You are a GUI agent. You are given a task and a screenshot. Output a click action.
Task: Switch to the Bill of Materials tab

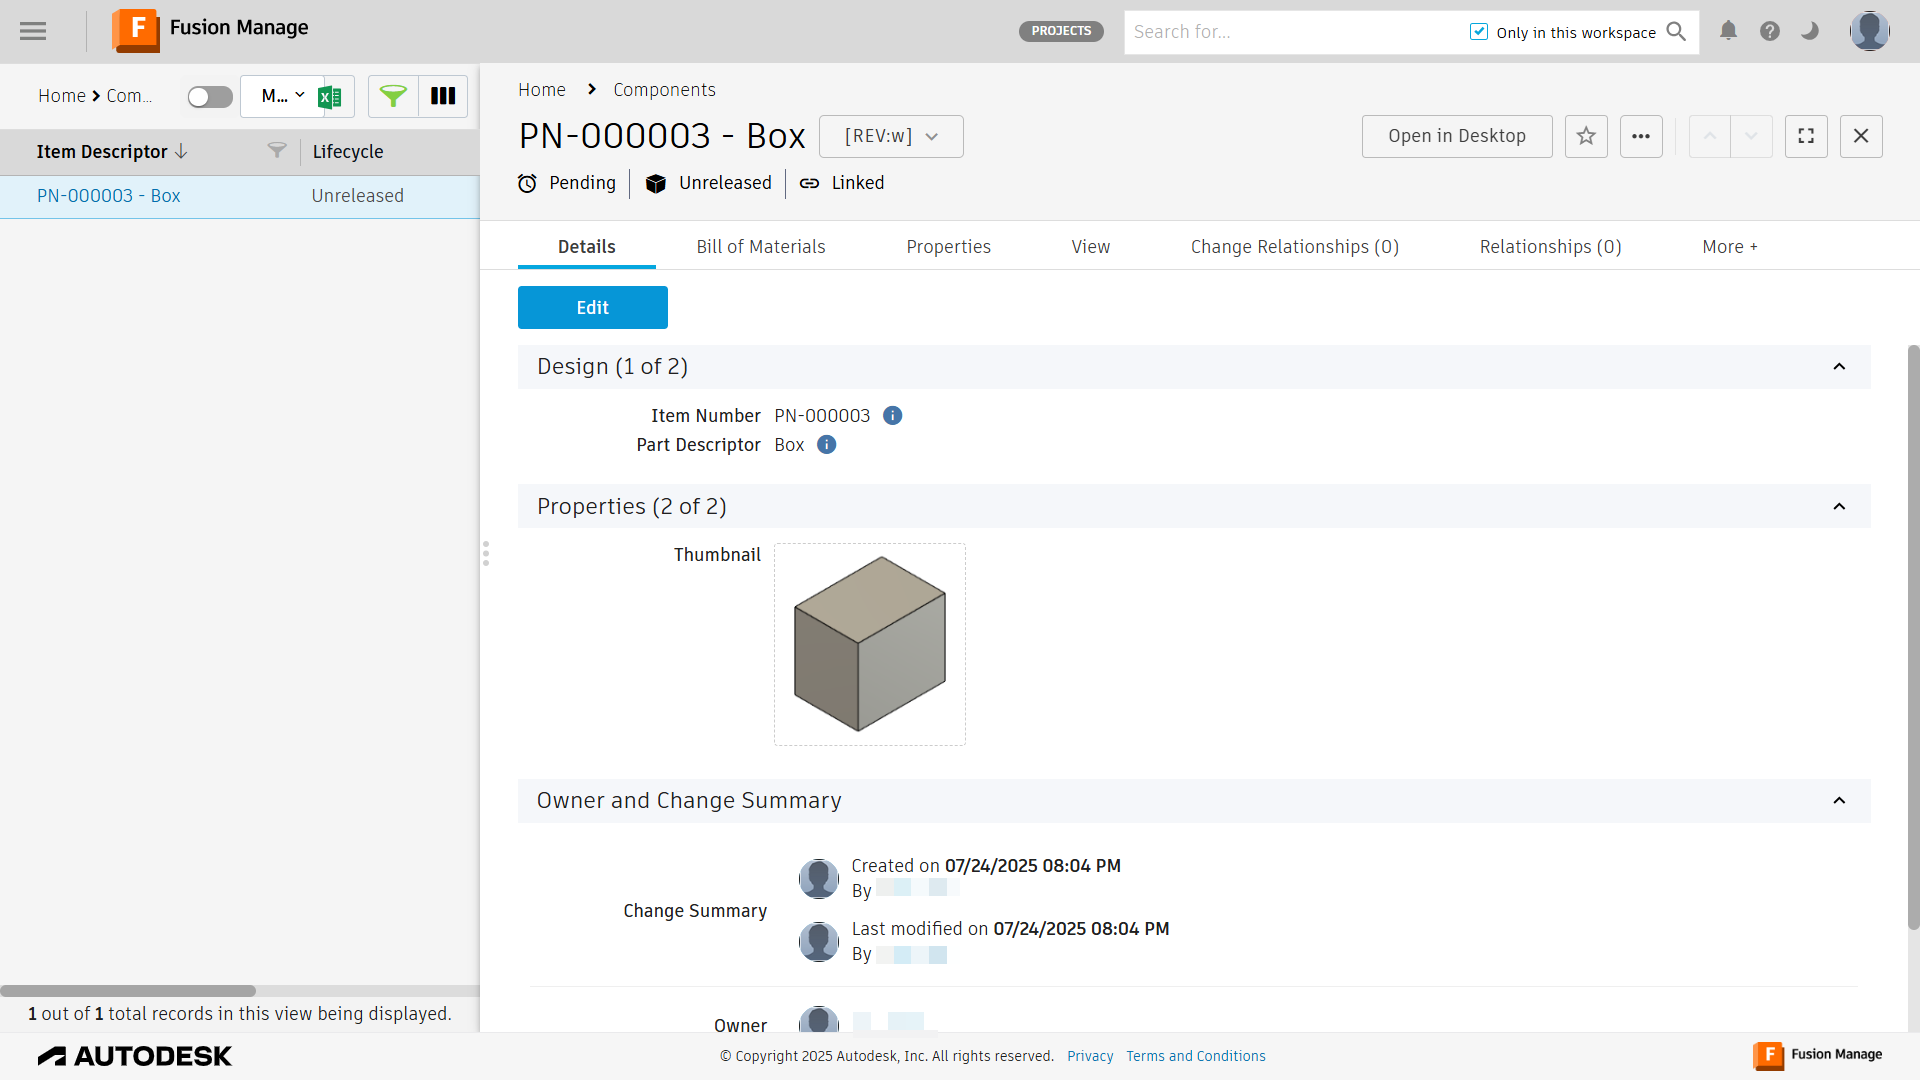click(760, 247)
